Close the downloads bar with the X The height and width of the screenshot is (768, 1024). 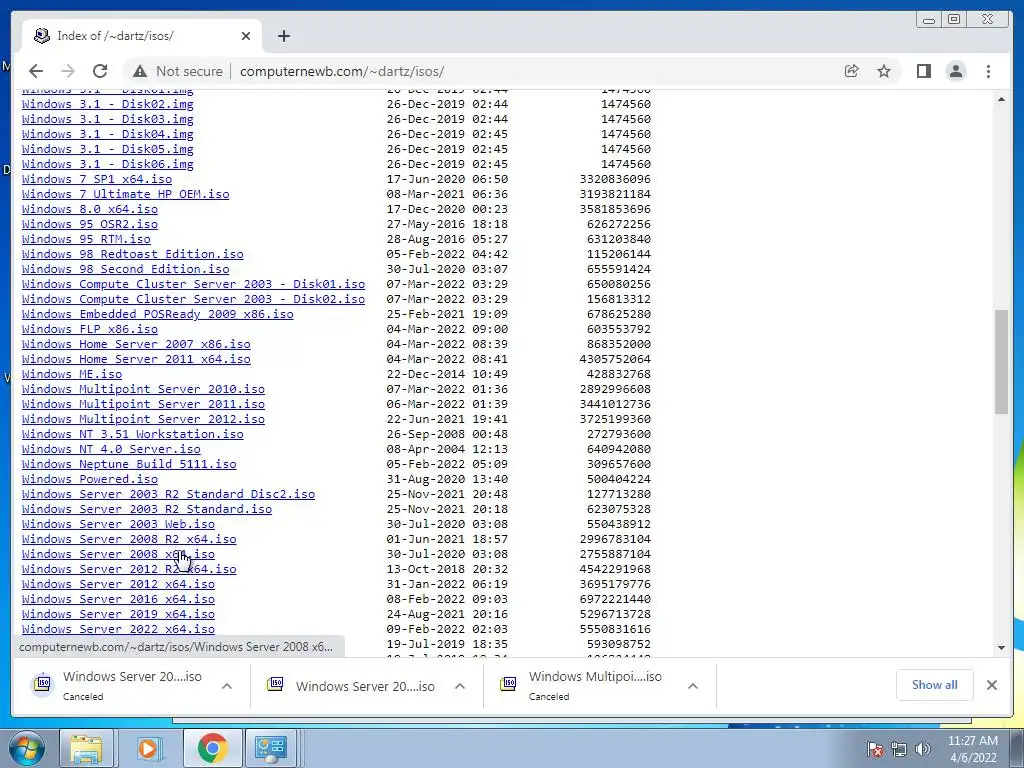pos(992,684)
